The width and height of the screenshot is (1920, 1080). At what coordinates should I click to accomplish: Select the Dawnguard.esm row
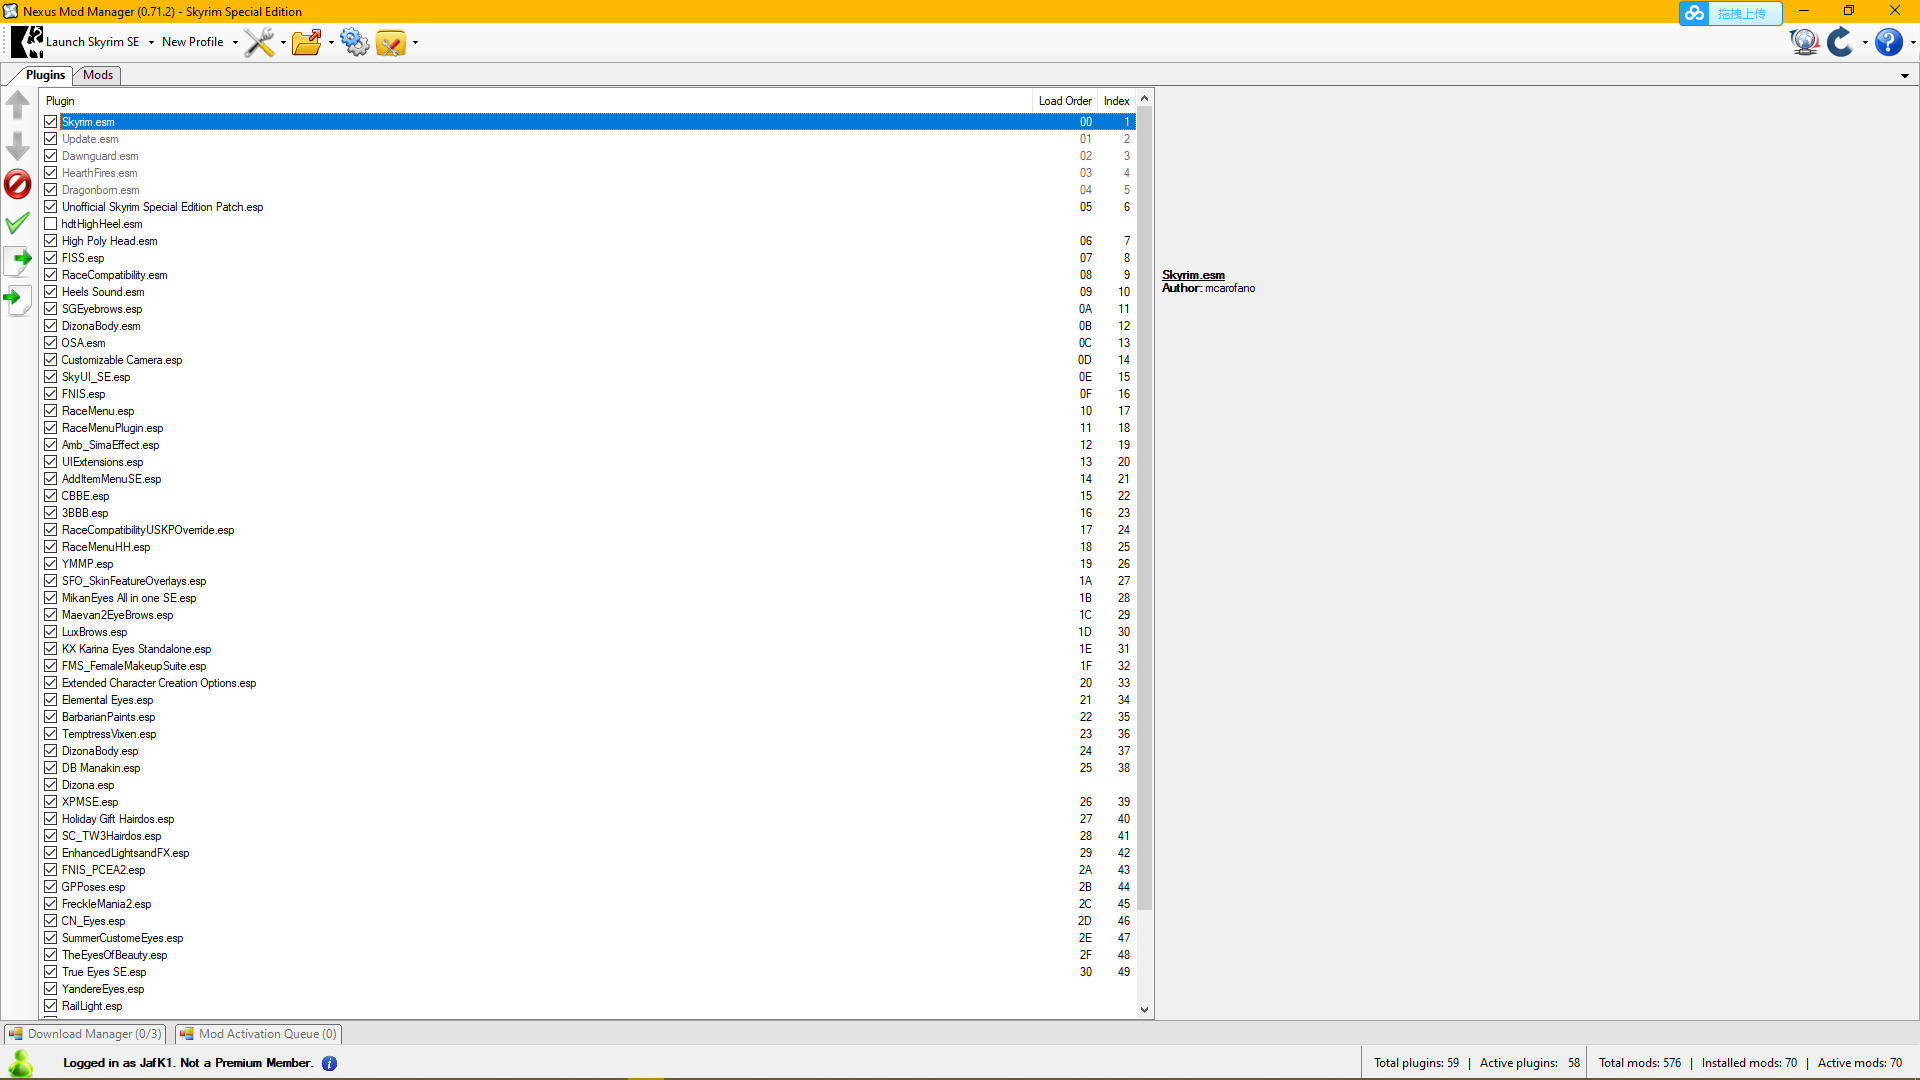coord(588,156)
